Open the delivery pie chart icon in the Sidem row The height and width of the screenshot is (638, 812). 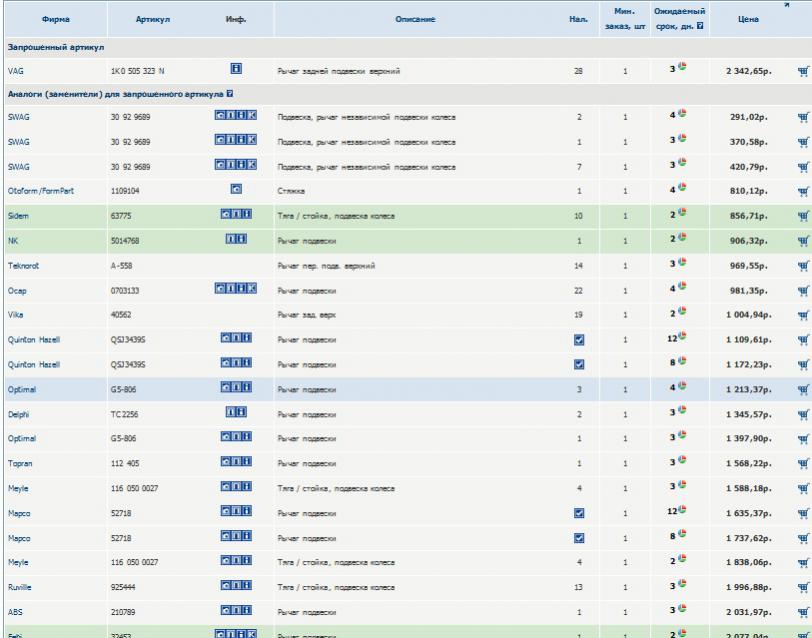pyautogui.click(x=682, y=212)
